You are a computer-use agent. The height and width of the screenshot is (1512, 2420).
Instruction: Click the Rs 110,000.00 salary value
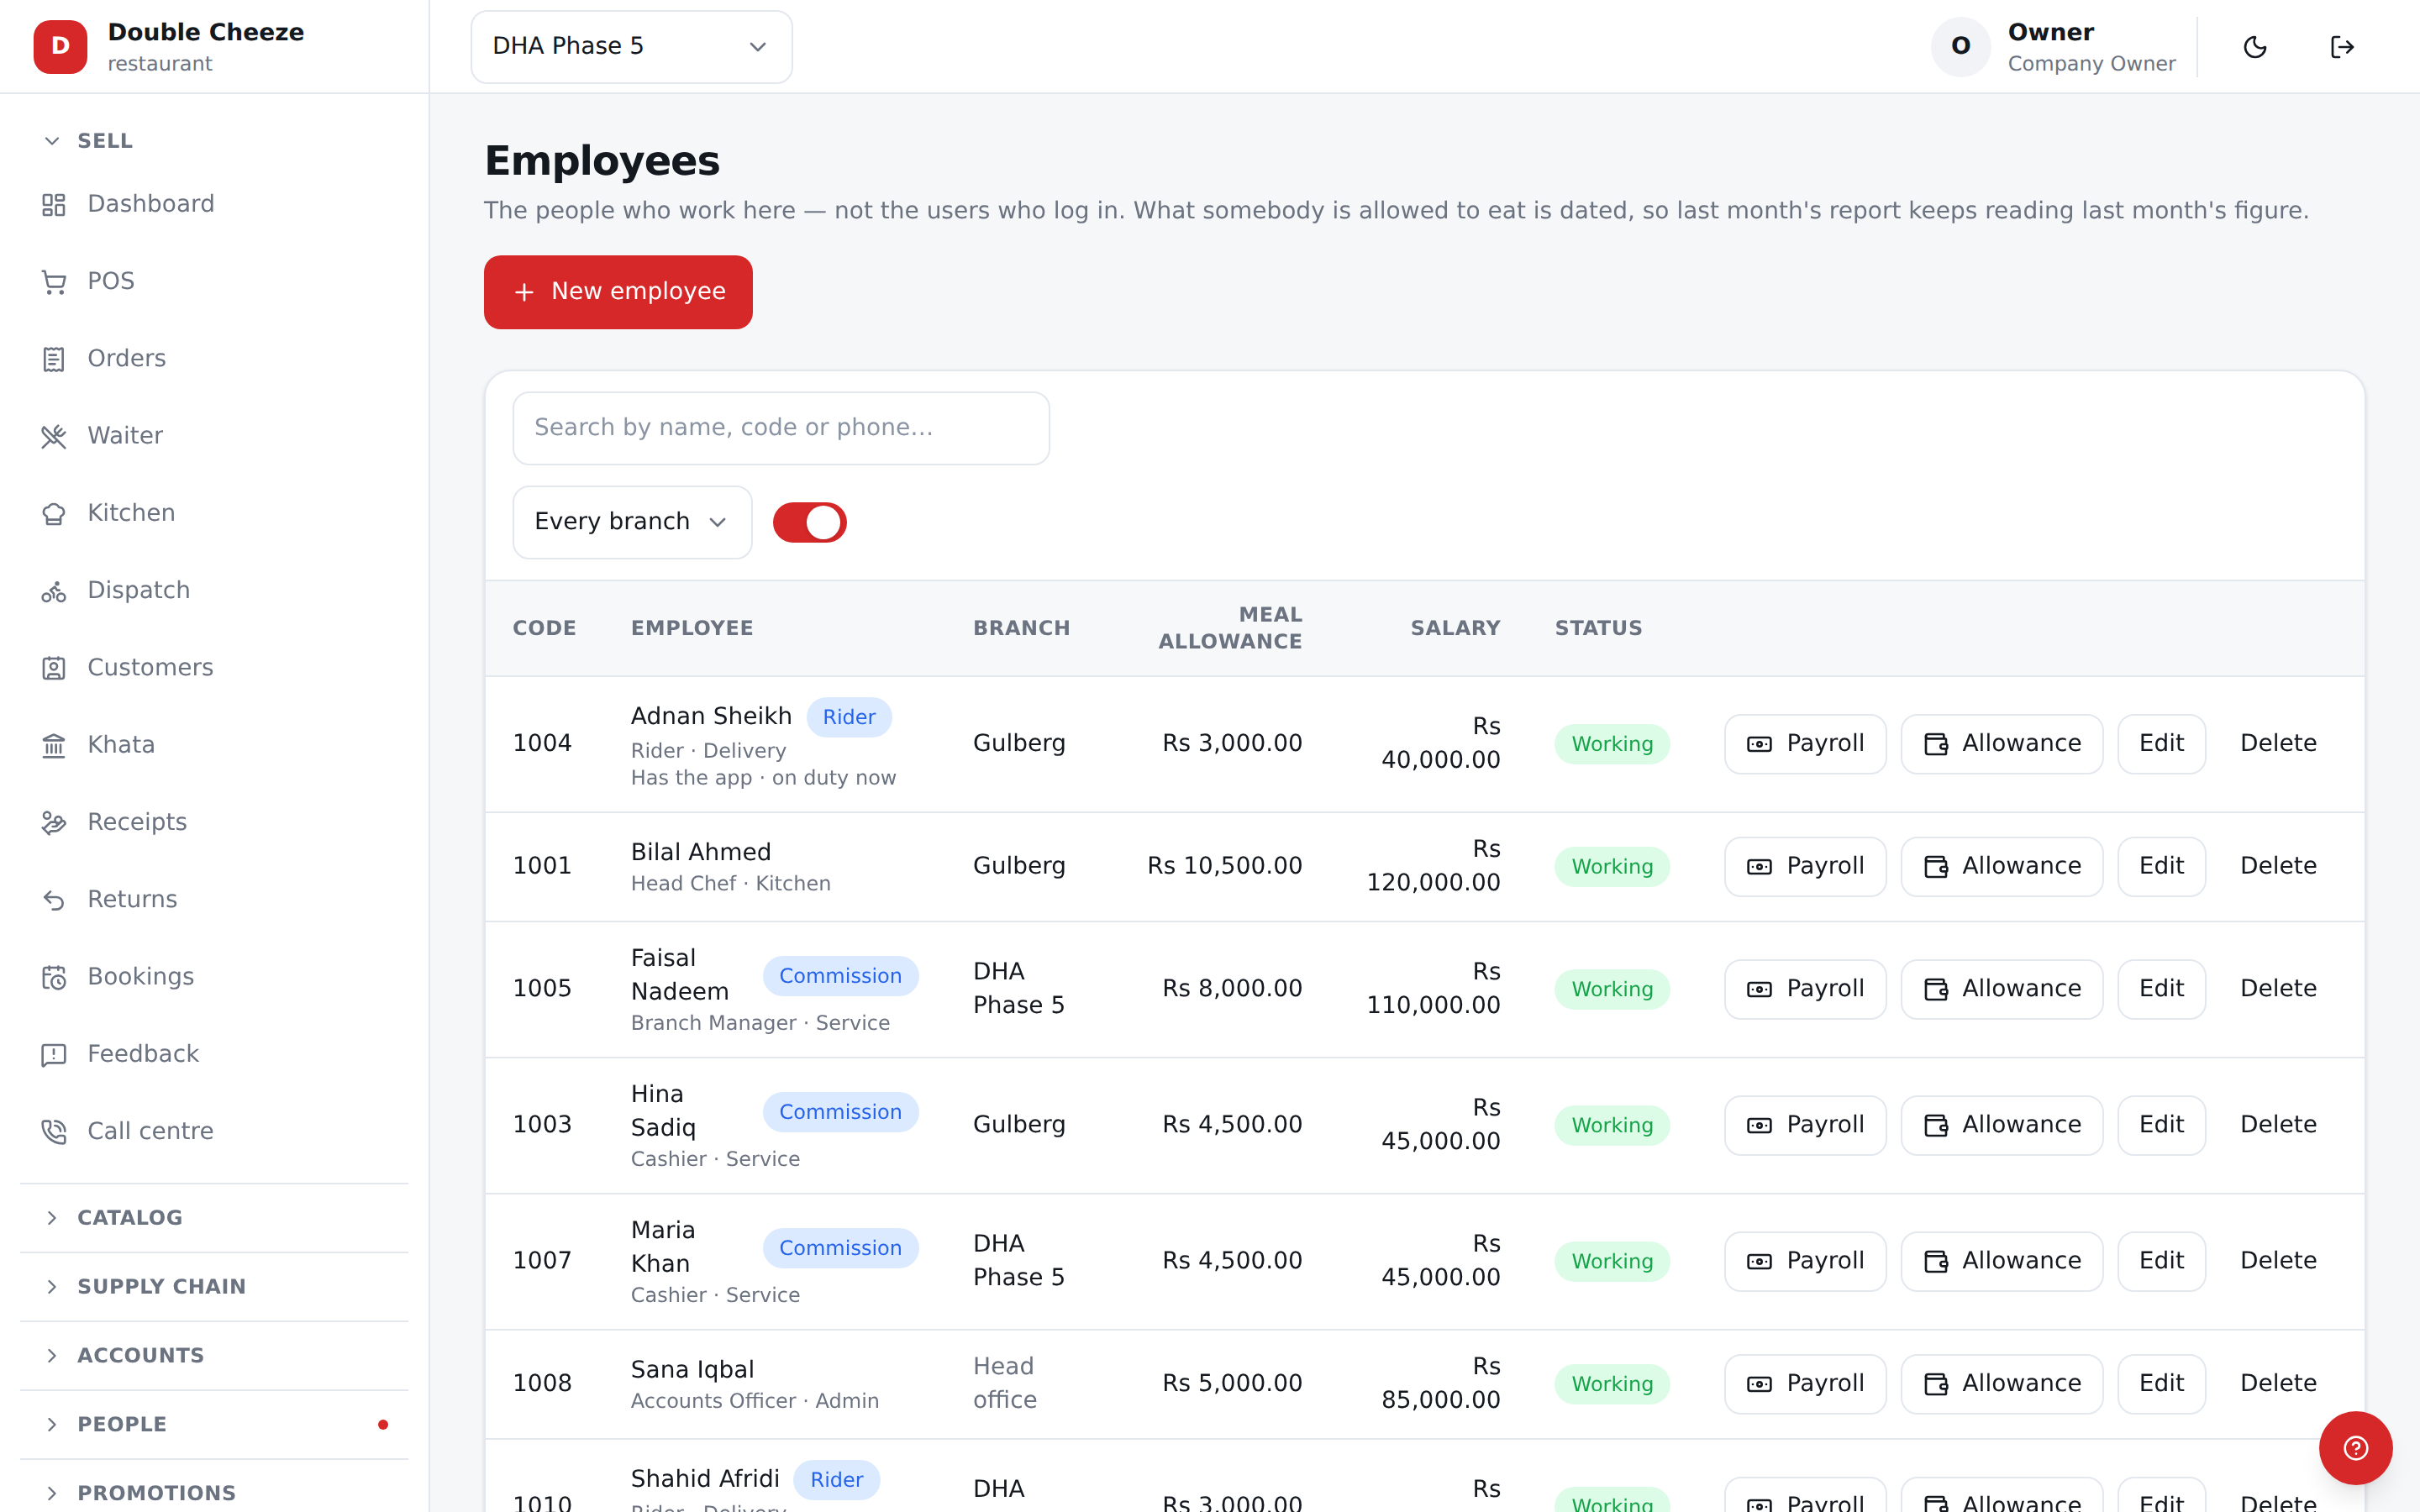pyautogui.click(x=1433, y=989)
